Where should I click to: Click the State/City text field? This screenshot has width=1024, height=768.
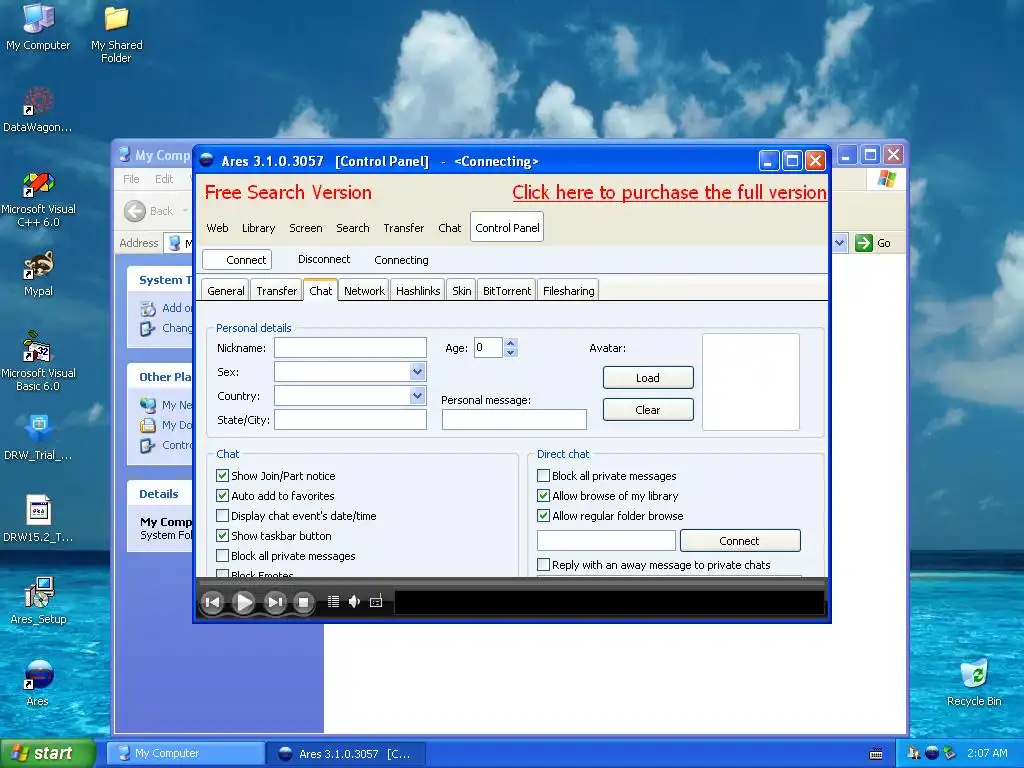point(350,419)
